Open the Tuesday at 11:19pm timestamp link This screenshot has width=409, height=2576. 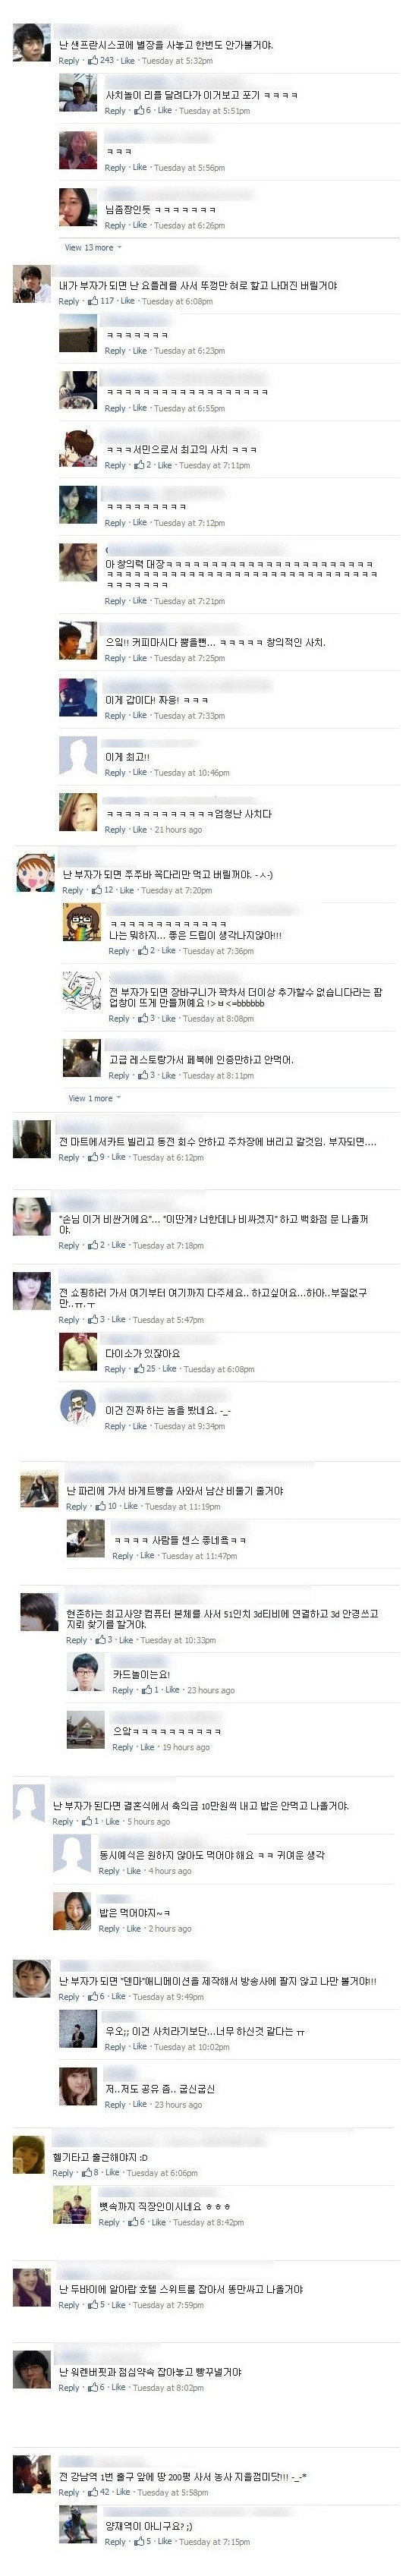click(182, 1506)
